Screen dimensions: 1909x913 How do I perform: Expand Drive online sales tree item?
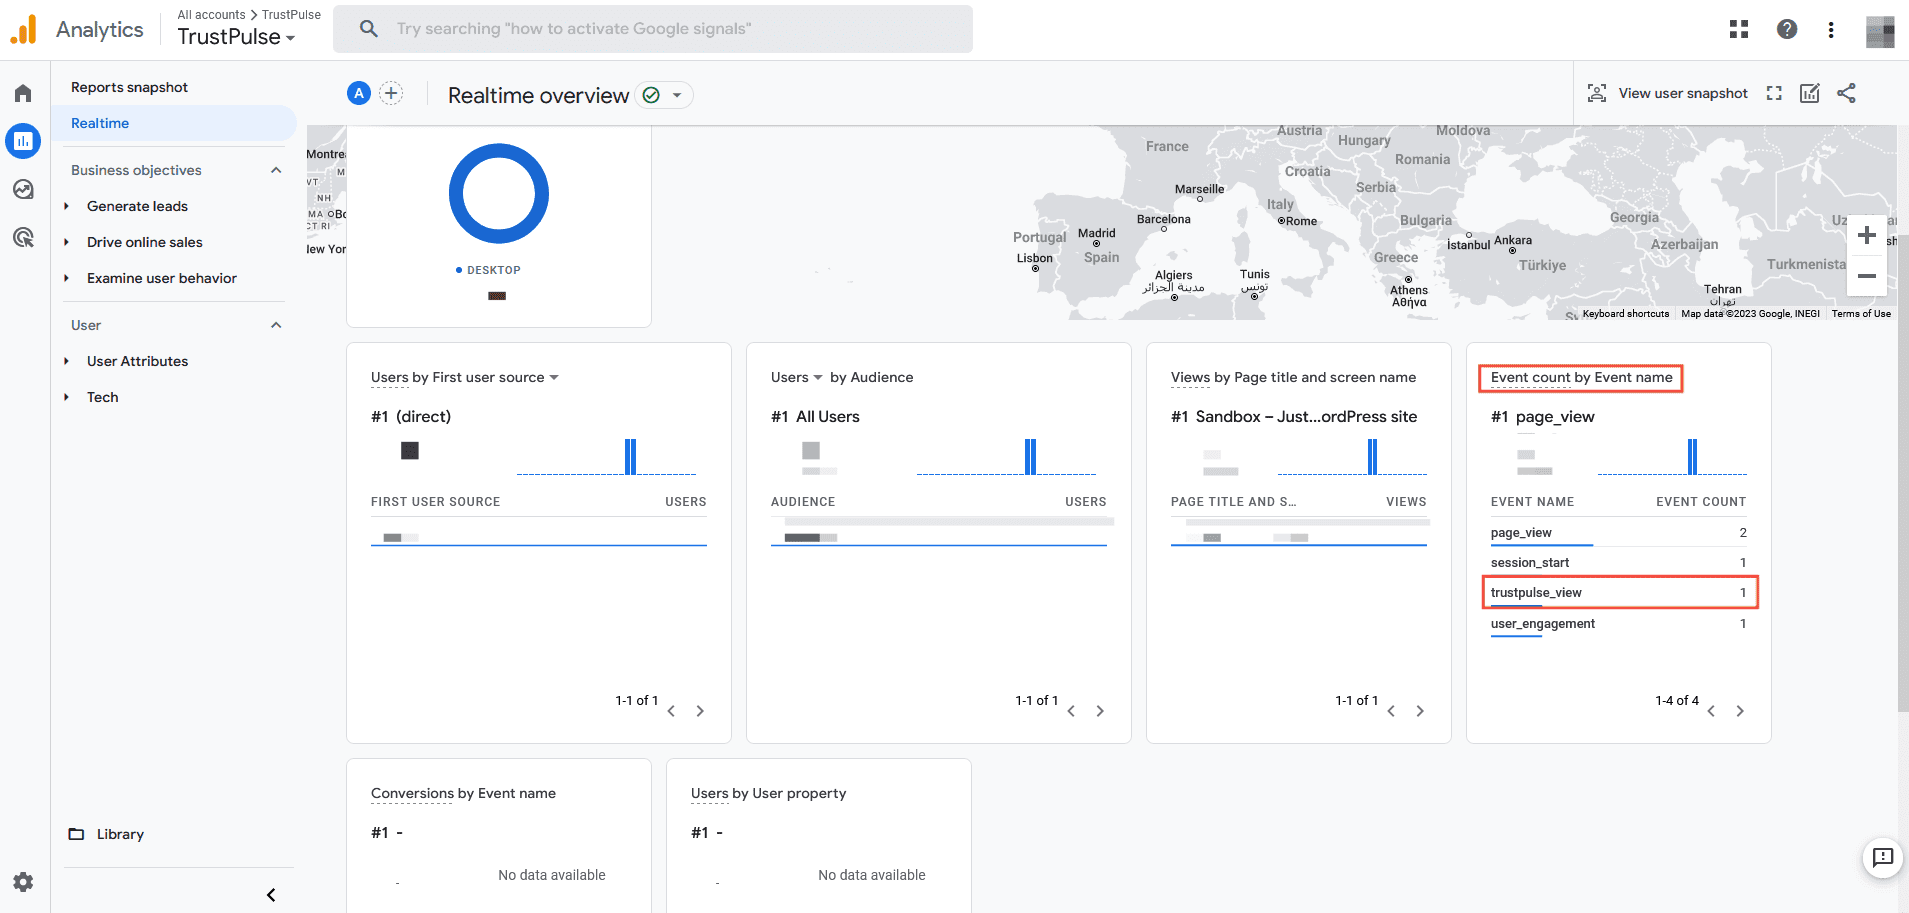click(66, 242)
